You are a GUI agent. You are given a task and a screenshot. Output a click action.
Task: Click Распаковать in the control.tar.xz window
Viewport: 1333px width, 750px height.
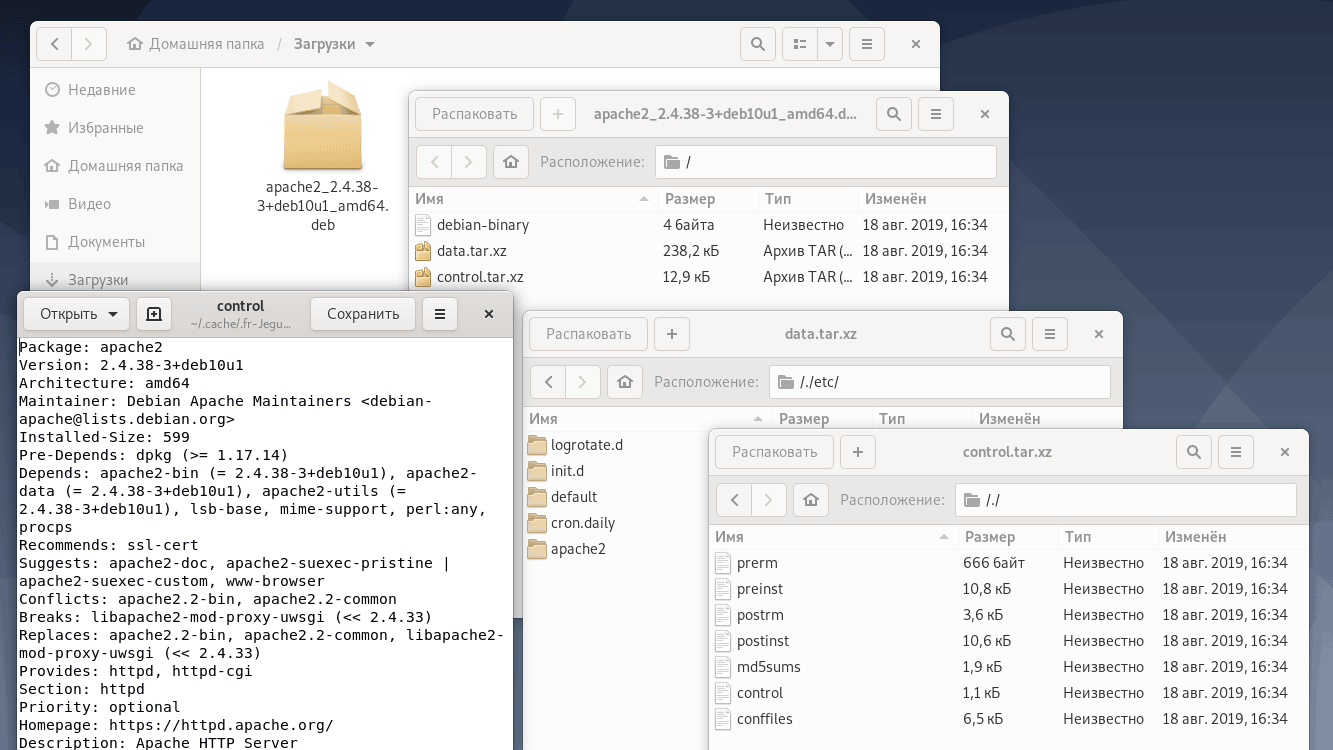(x=774, y=452)
